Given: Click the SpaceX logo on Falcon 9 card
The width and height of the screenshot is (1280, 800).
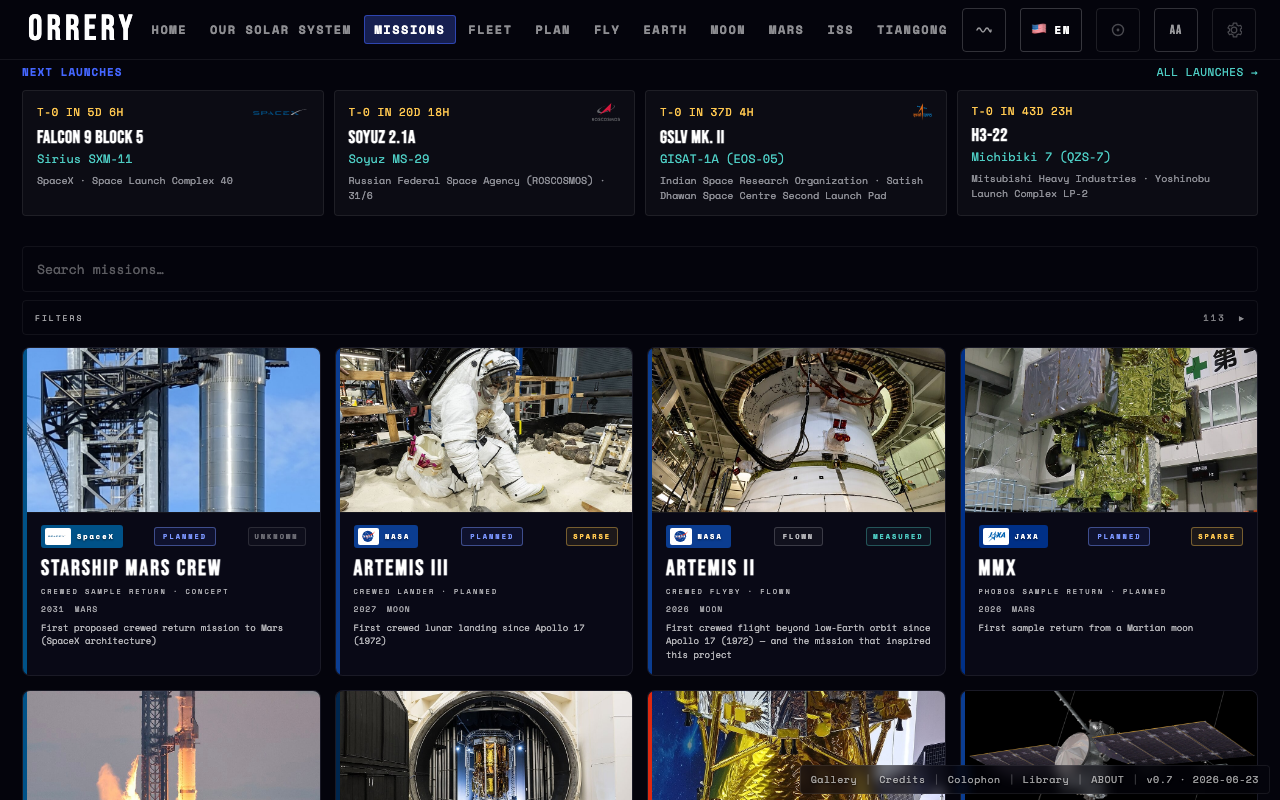Looking at the screenshot, I should 280,113.
